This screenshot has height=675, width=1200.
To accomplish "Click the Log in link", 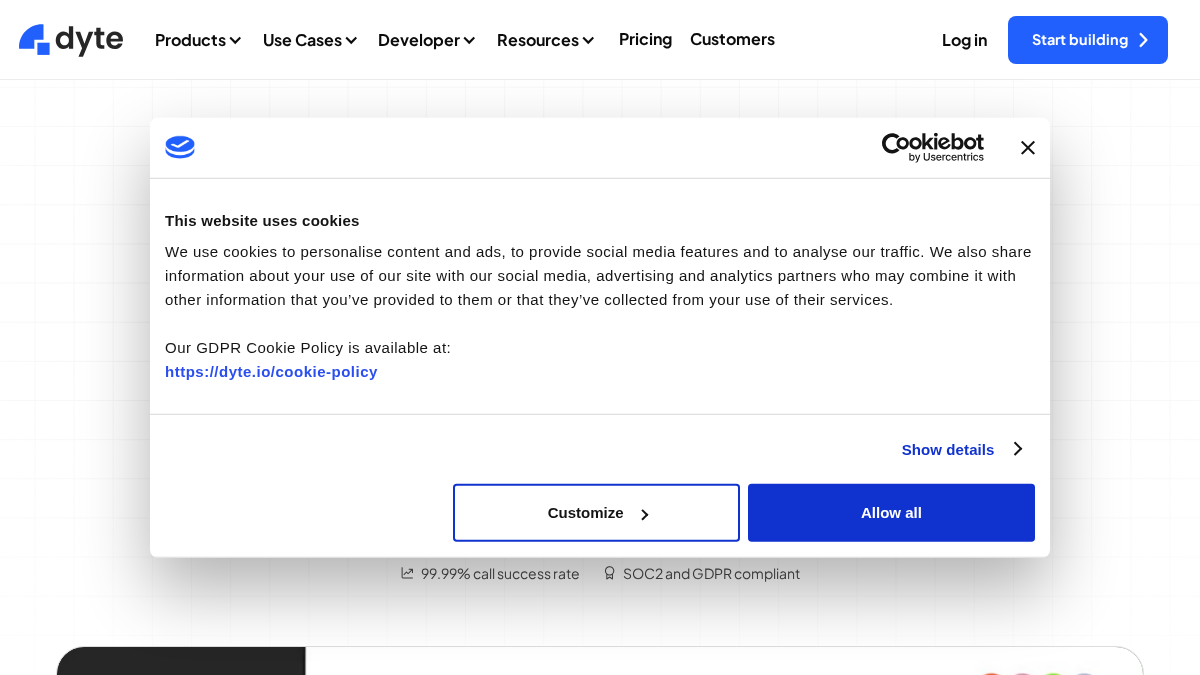I will [x=964, y=40].
